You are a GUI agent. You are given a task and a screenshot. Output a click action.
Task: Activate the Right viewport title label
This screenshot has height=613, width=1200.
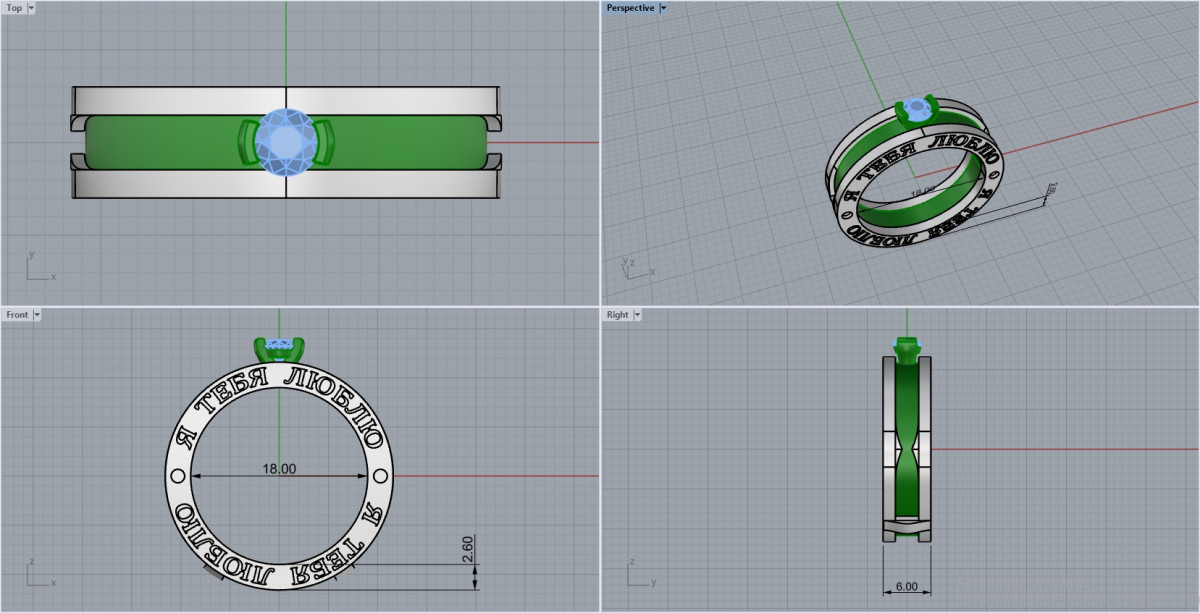click(x=617, y=315)
